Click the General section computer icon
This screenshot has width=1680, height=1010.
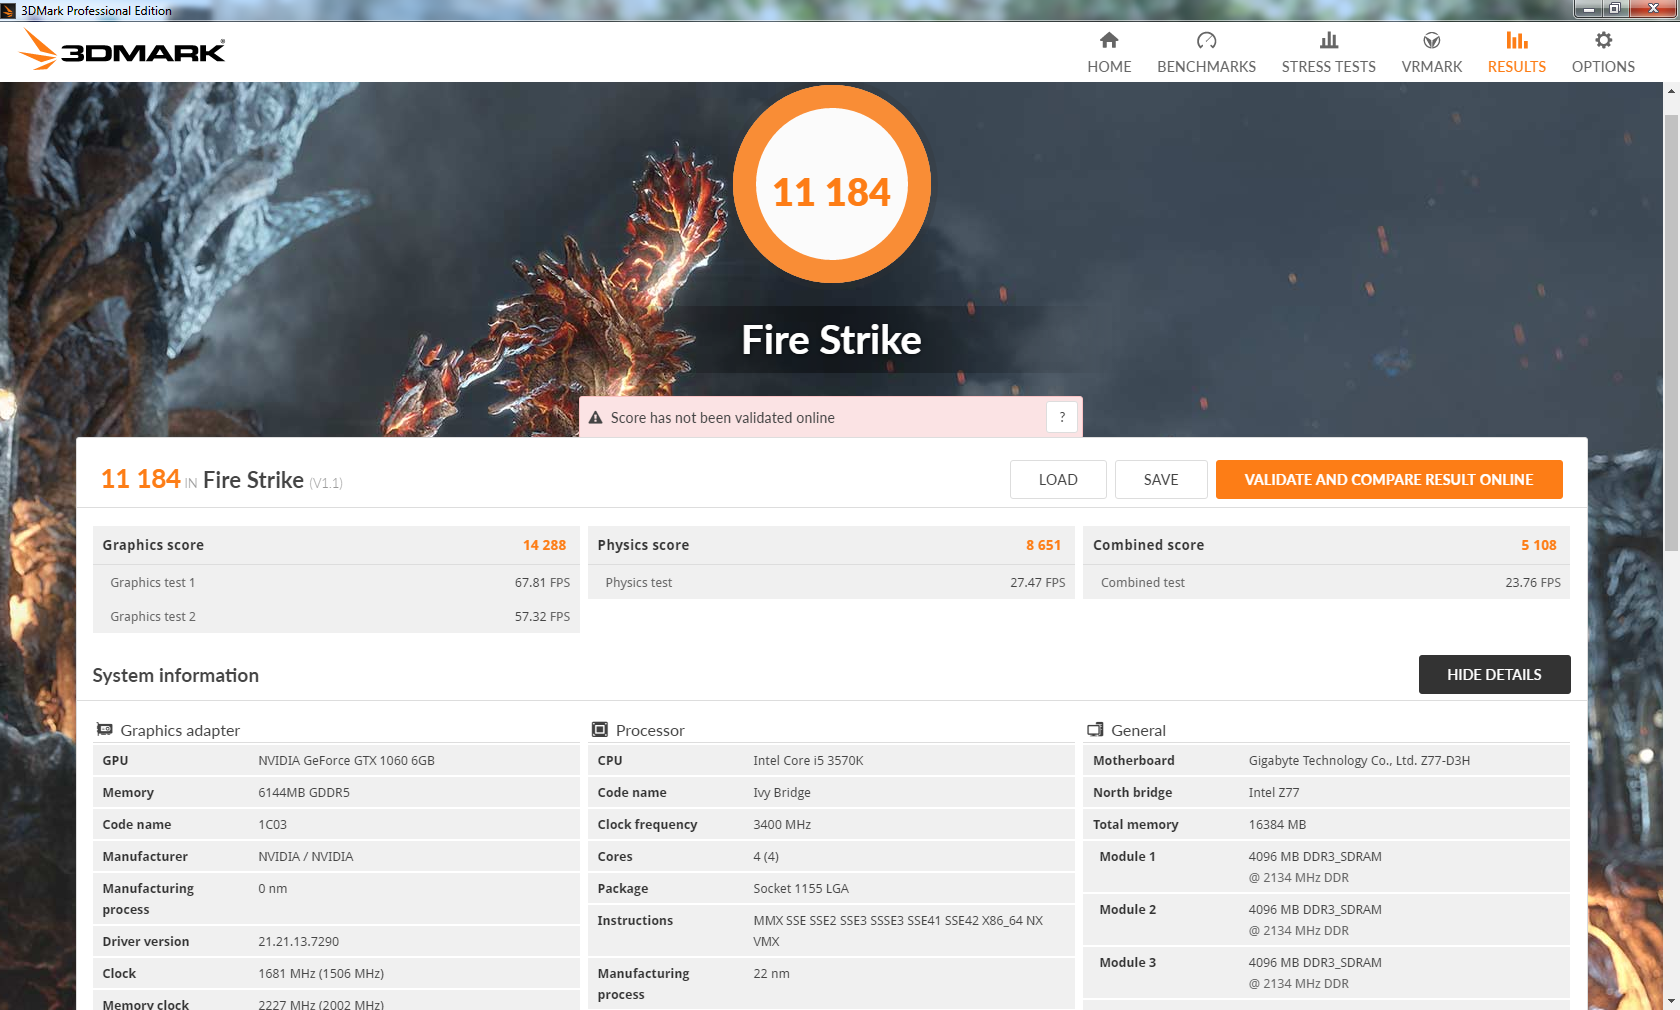1095,730
